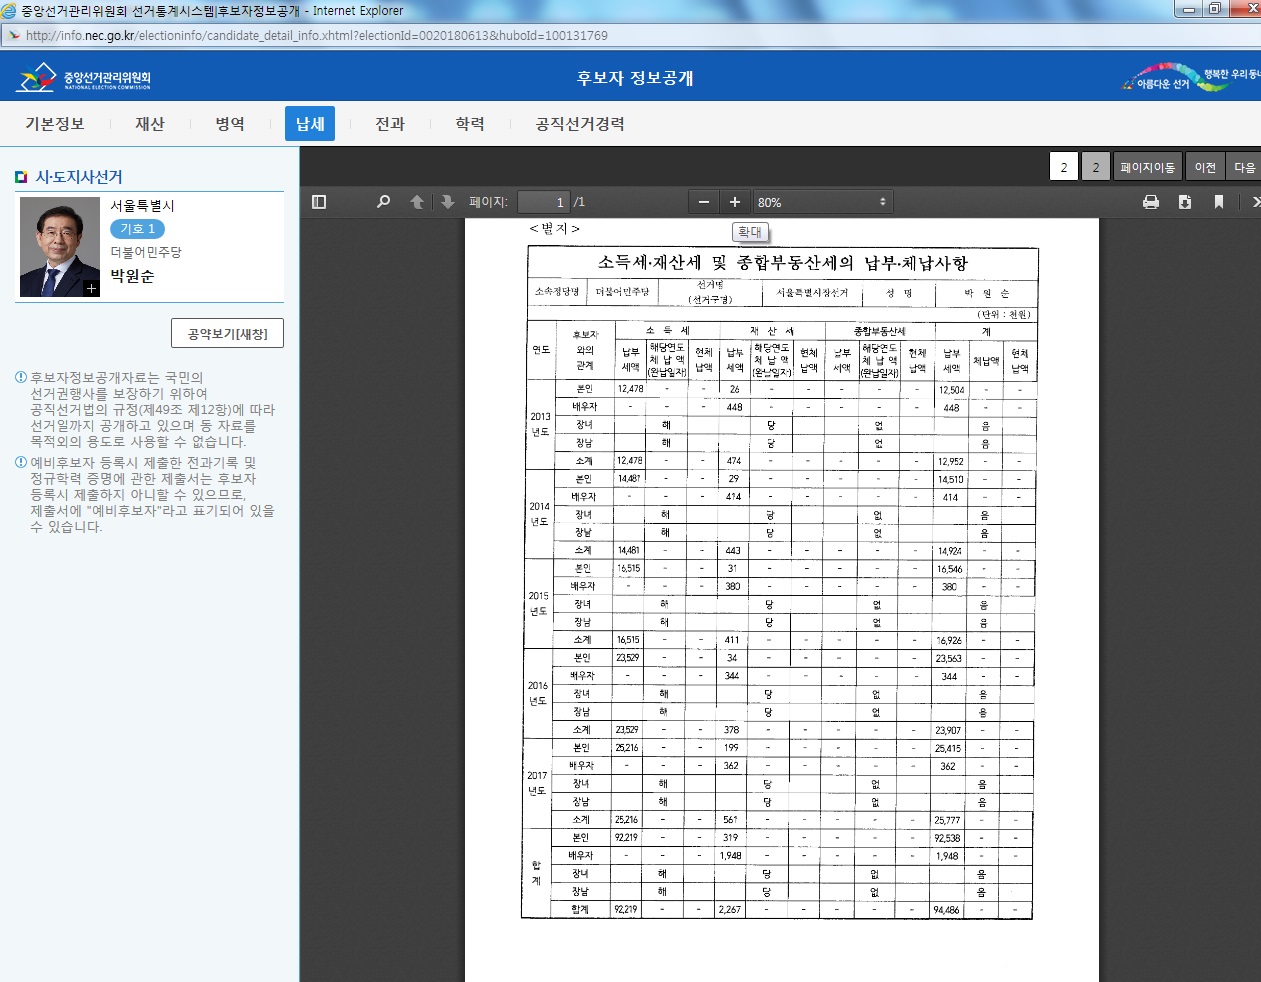Click the bookmark current view icon

(1219, 202)
